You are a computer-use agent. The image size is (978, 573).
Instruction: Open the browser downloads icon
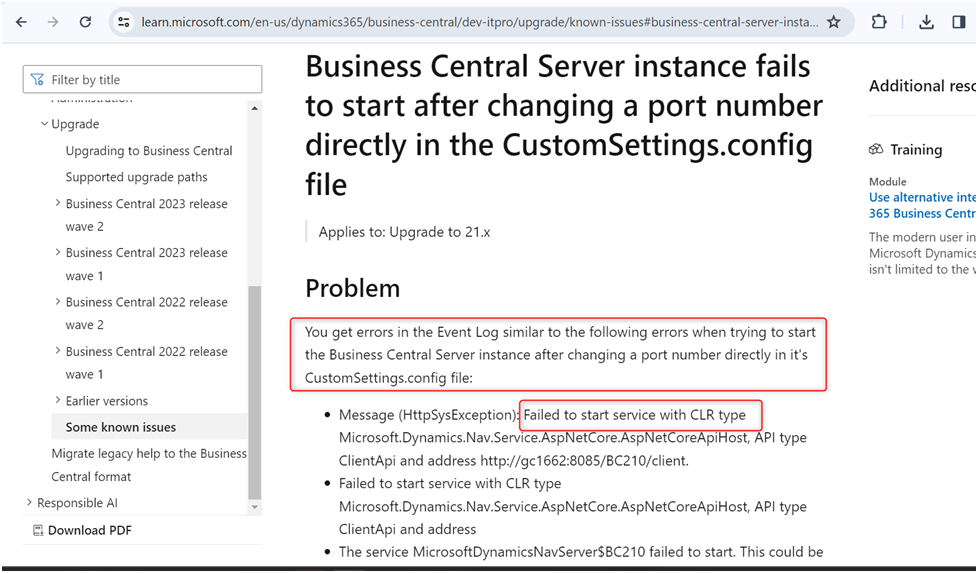click(926, 22)
